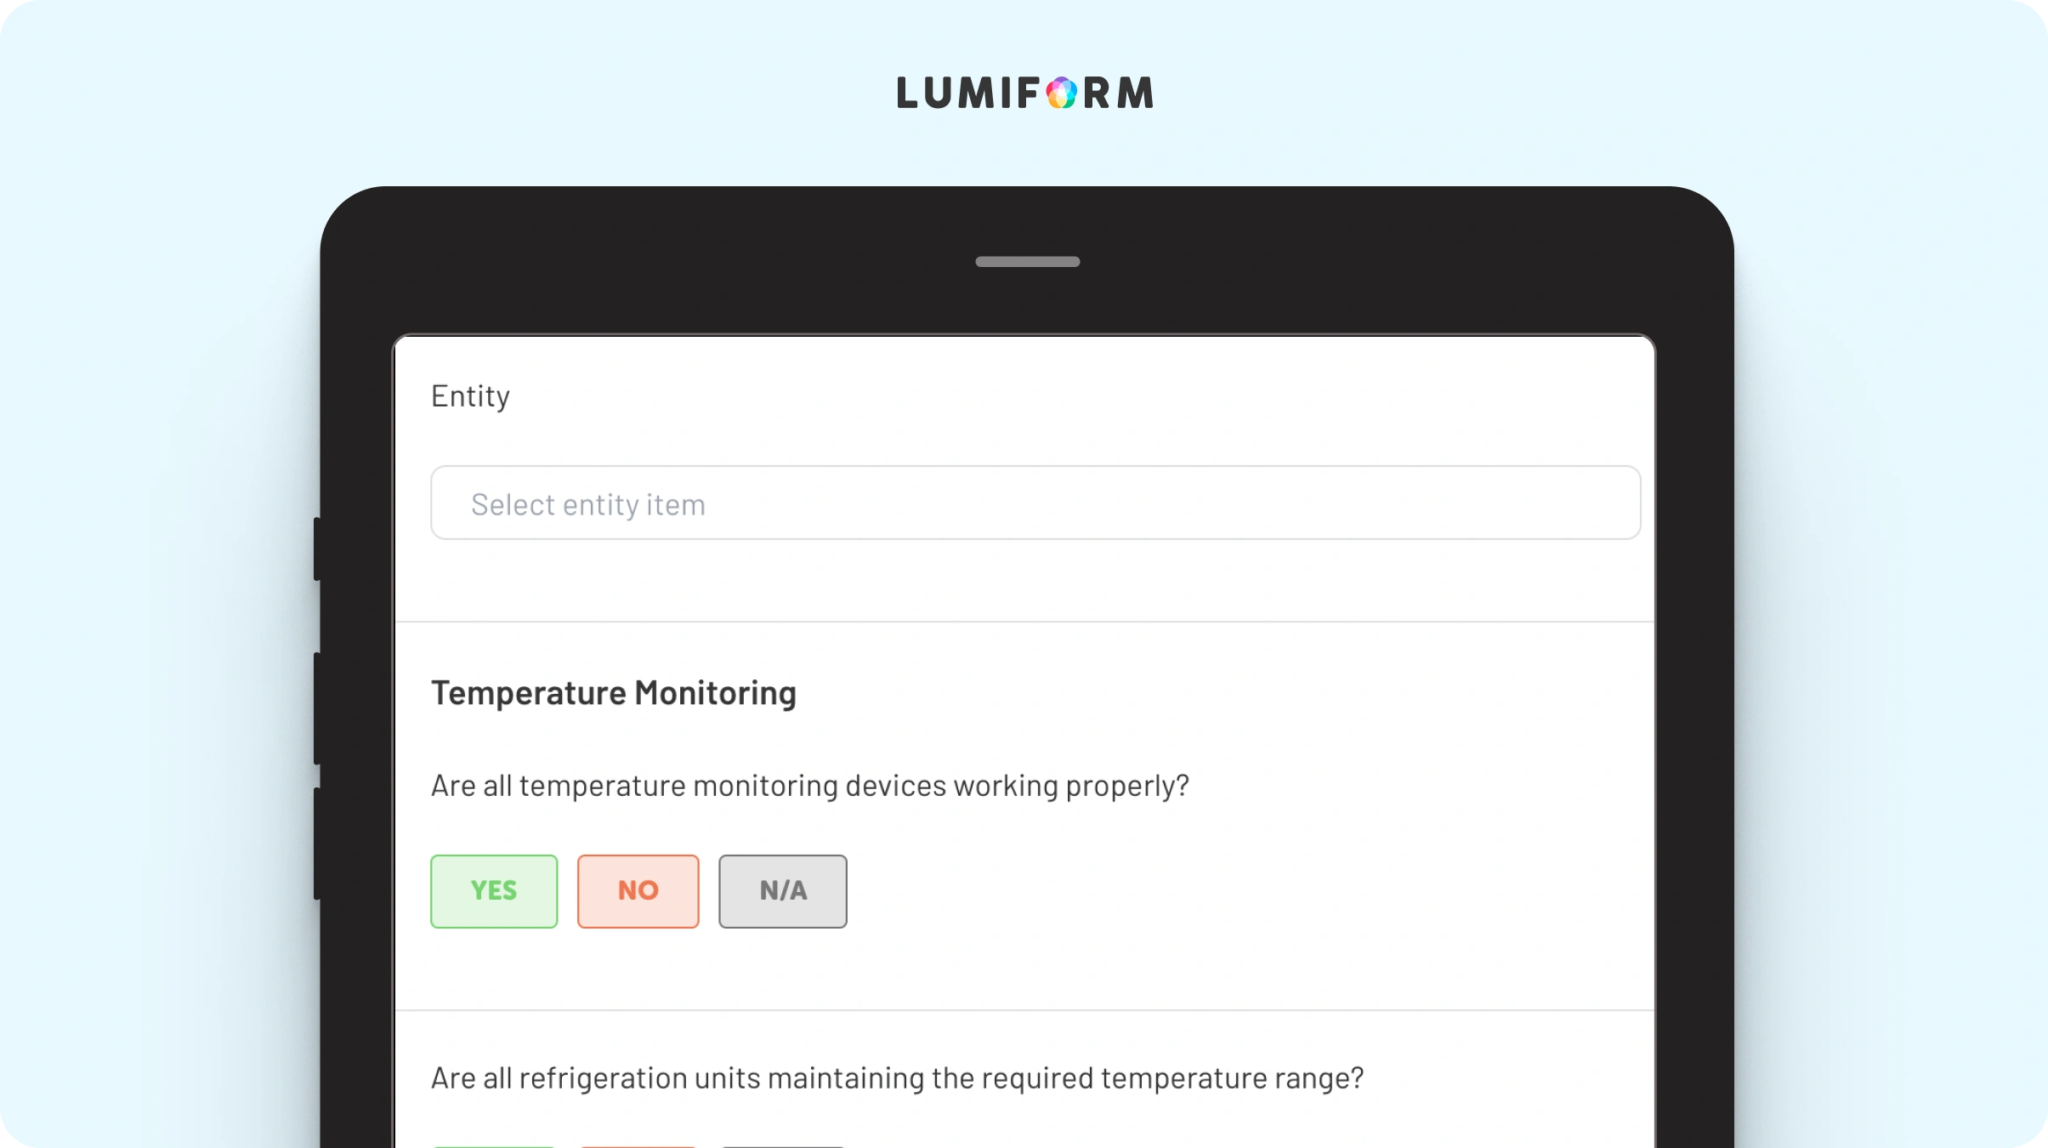Click the Temperature Monitoring section heading
The width and height of the screenshot is (2048, 1148).
[x=613, y=692]
